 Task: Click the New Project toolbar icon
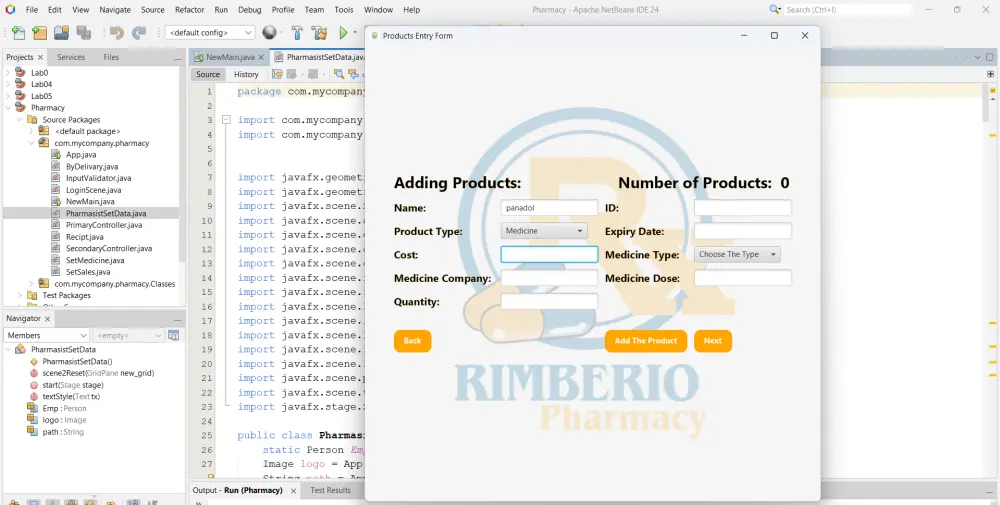pos(40,33)
